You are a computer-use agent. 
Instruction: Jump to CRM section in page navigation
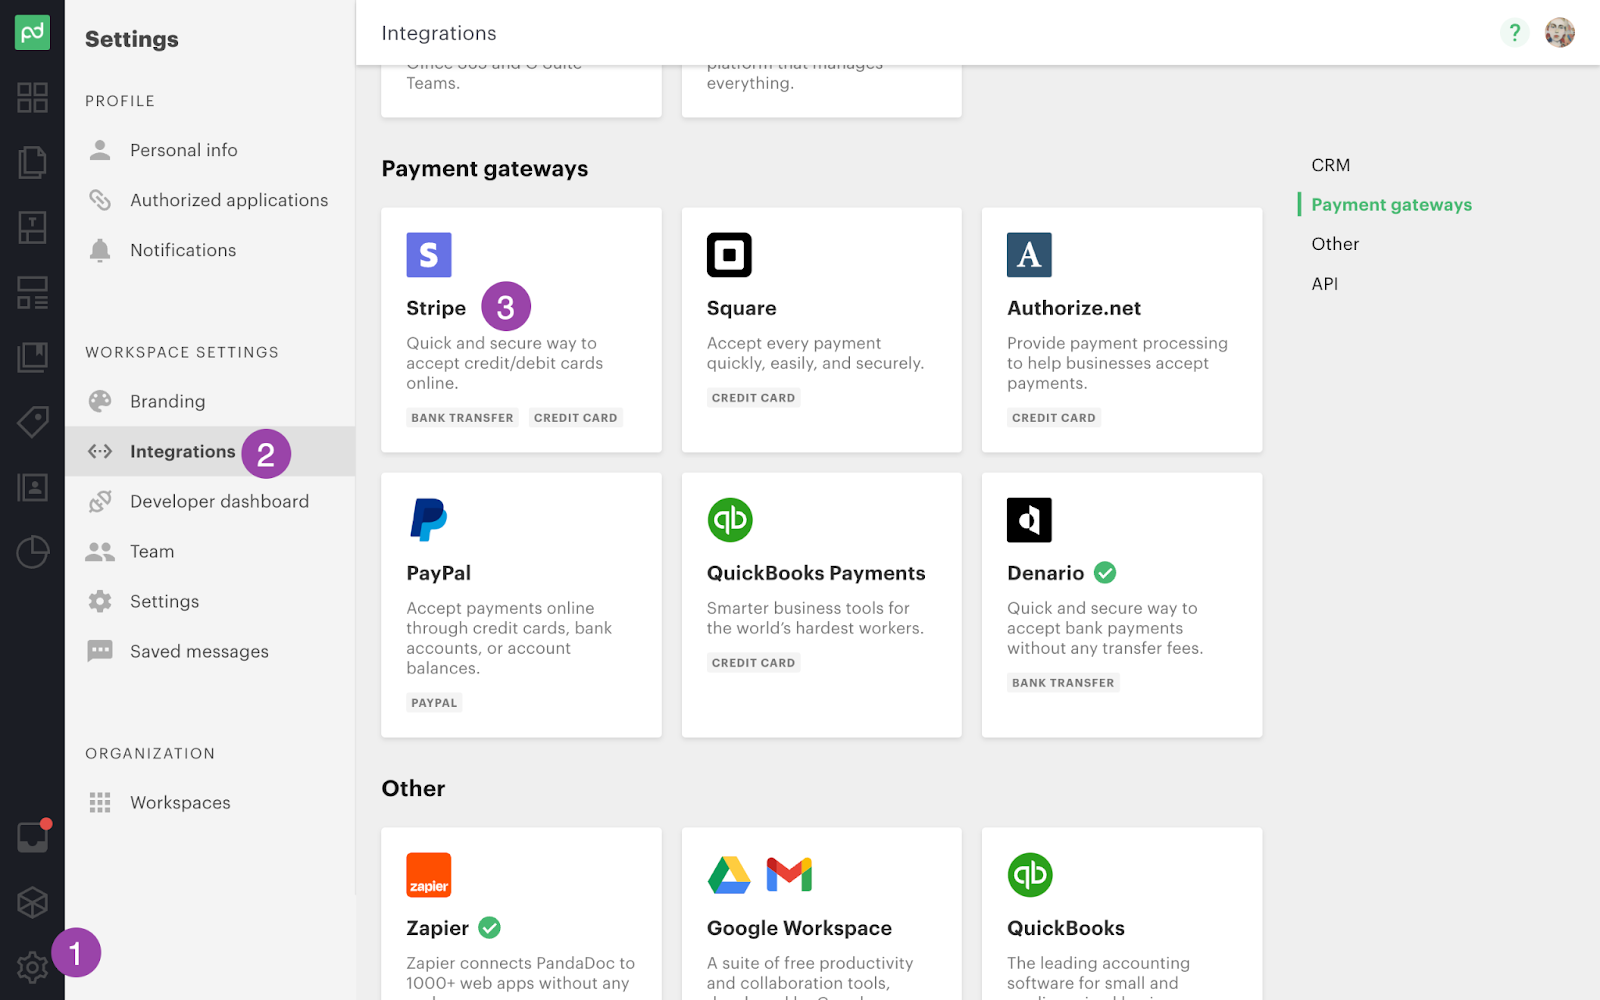1331,165
